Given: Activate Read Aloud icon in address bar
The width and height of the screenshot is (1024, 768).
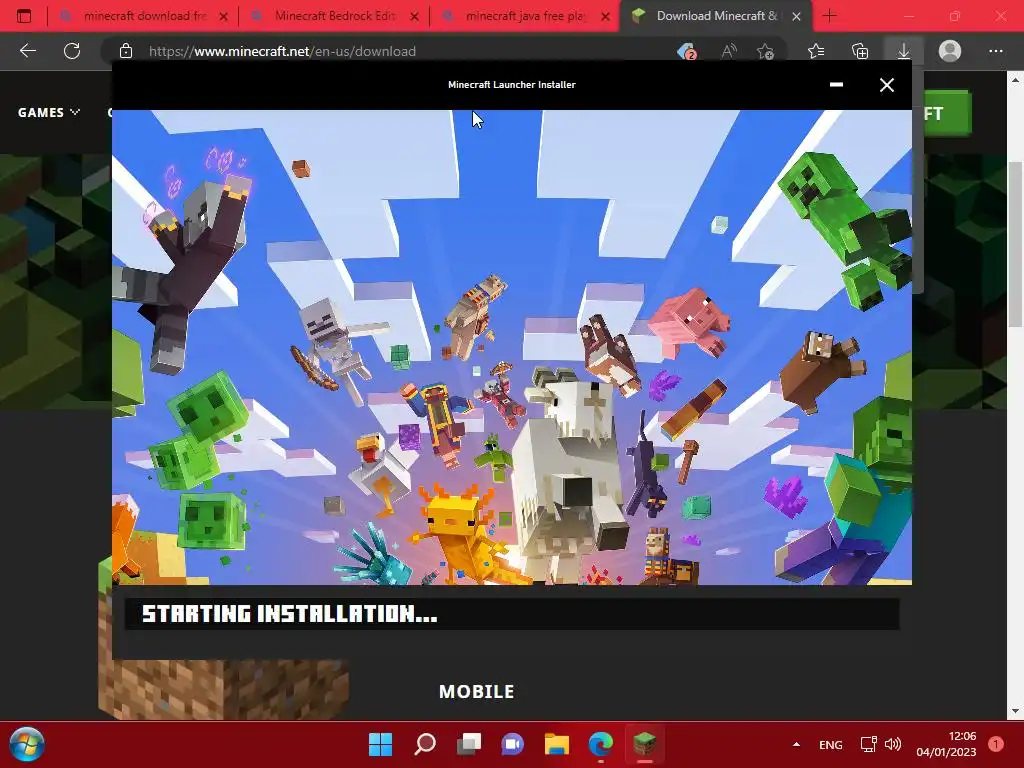Looking at the screenshot, I should tap(729, 51).
